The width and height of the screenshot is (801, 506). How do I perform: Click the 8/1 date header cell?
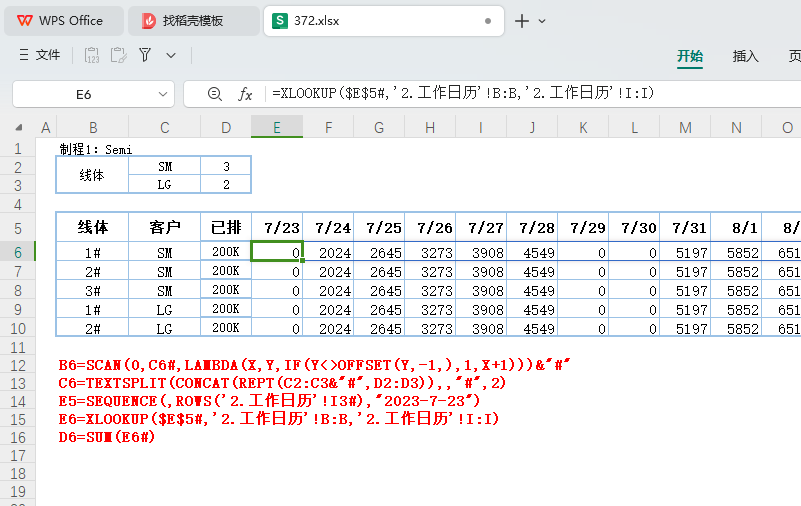736,227
